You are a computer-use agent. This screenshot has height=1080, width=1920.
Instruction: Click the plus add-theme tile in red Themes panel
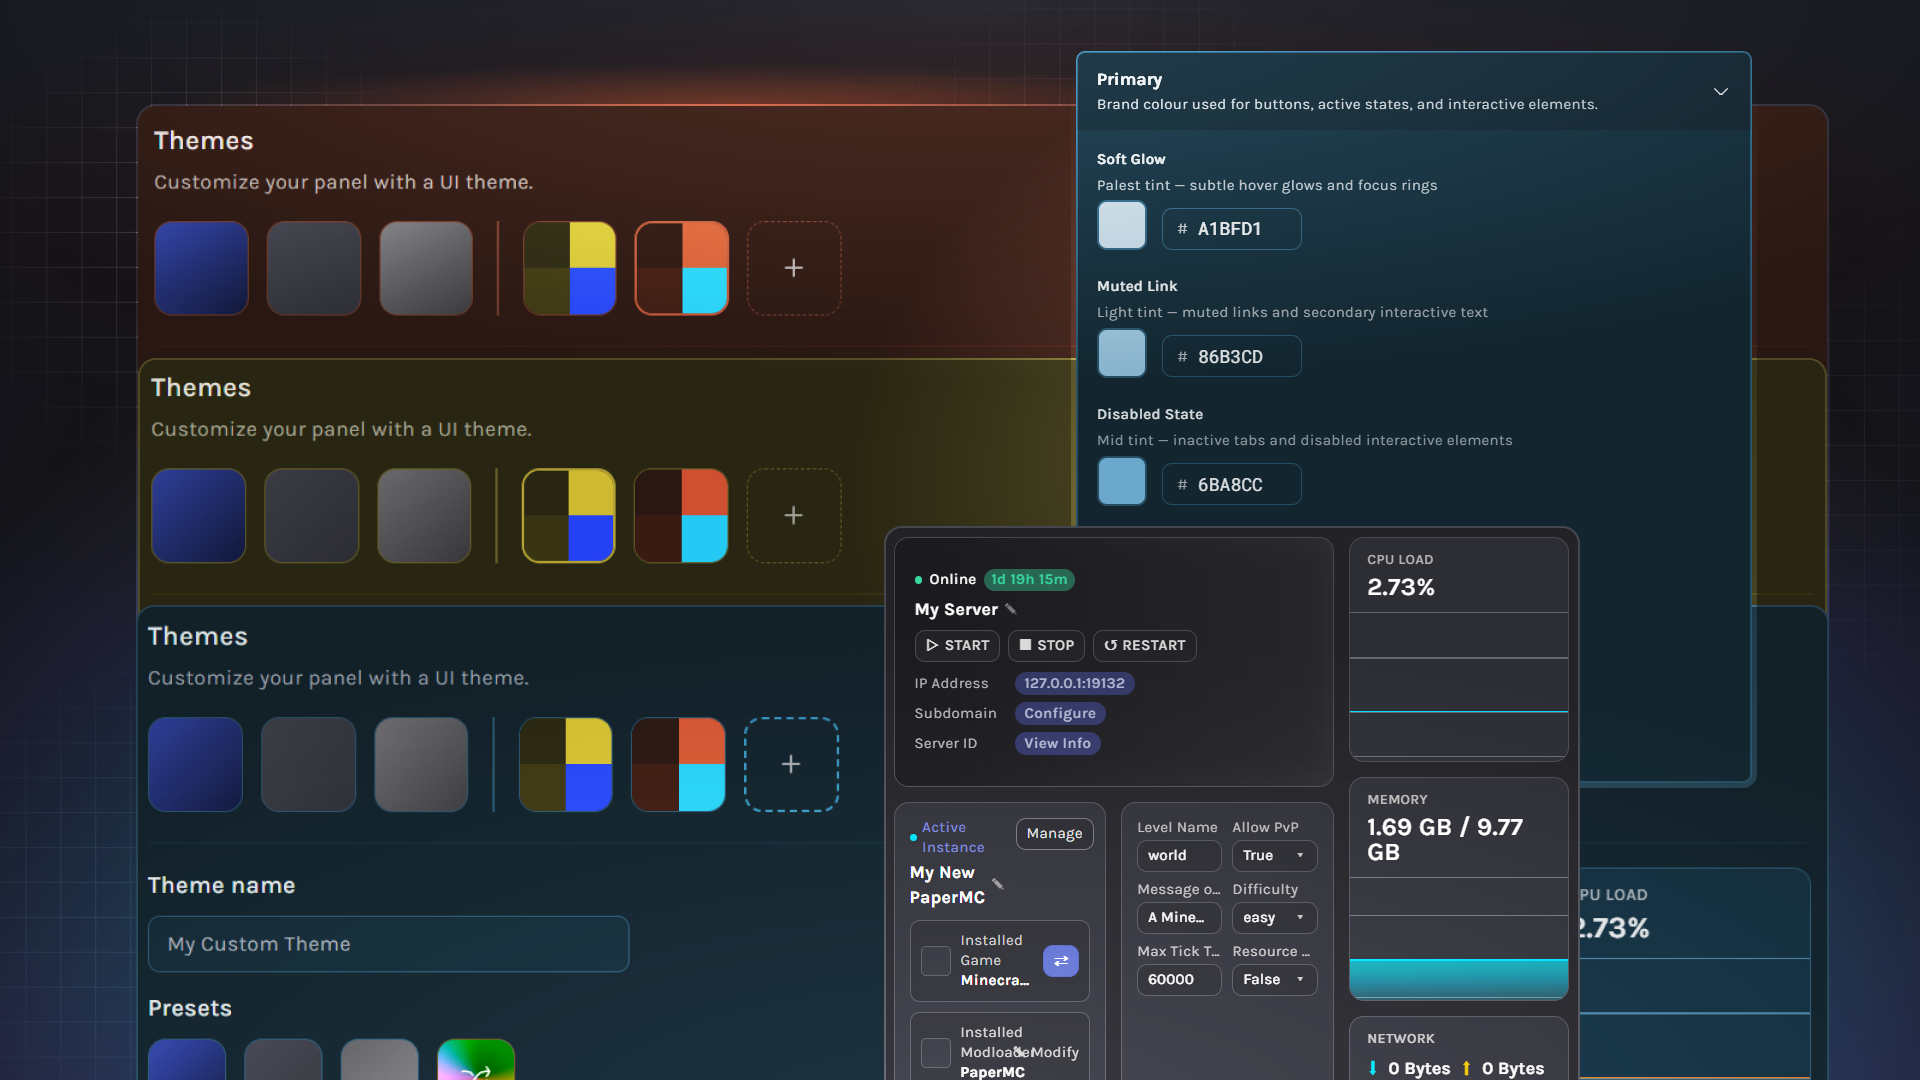click(x=794, y=268)
